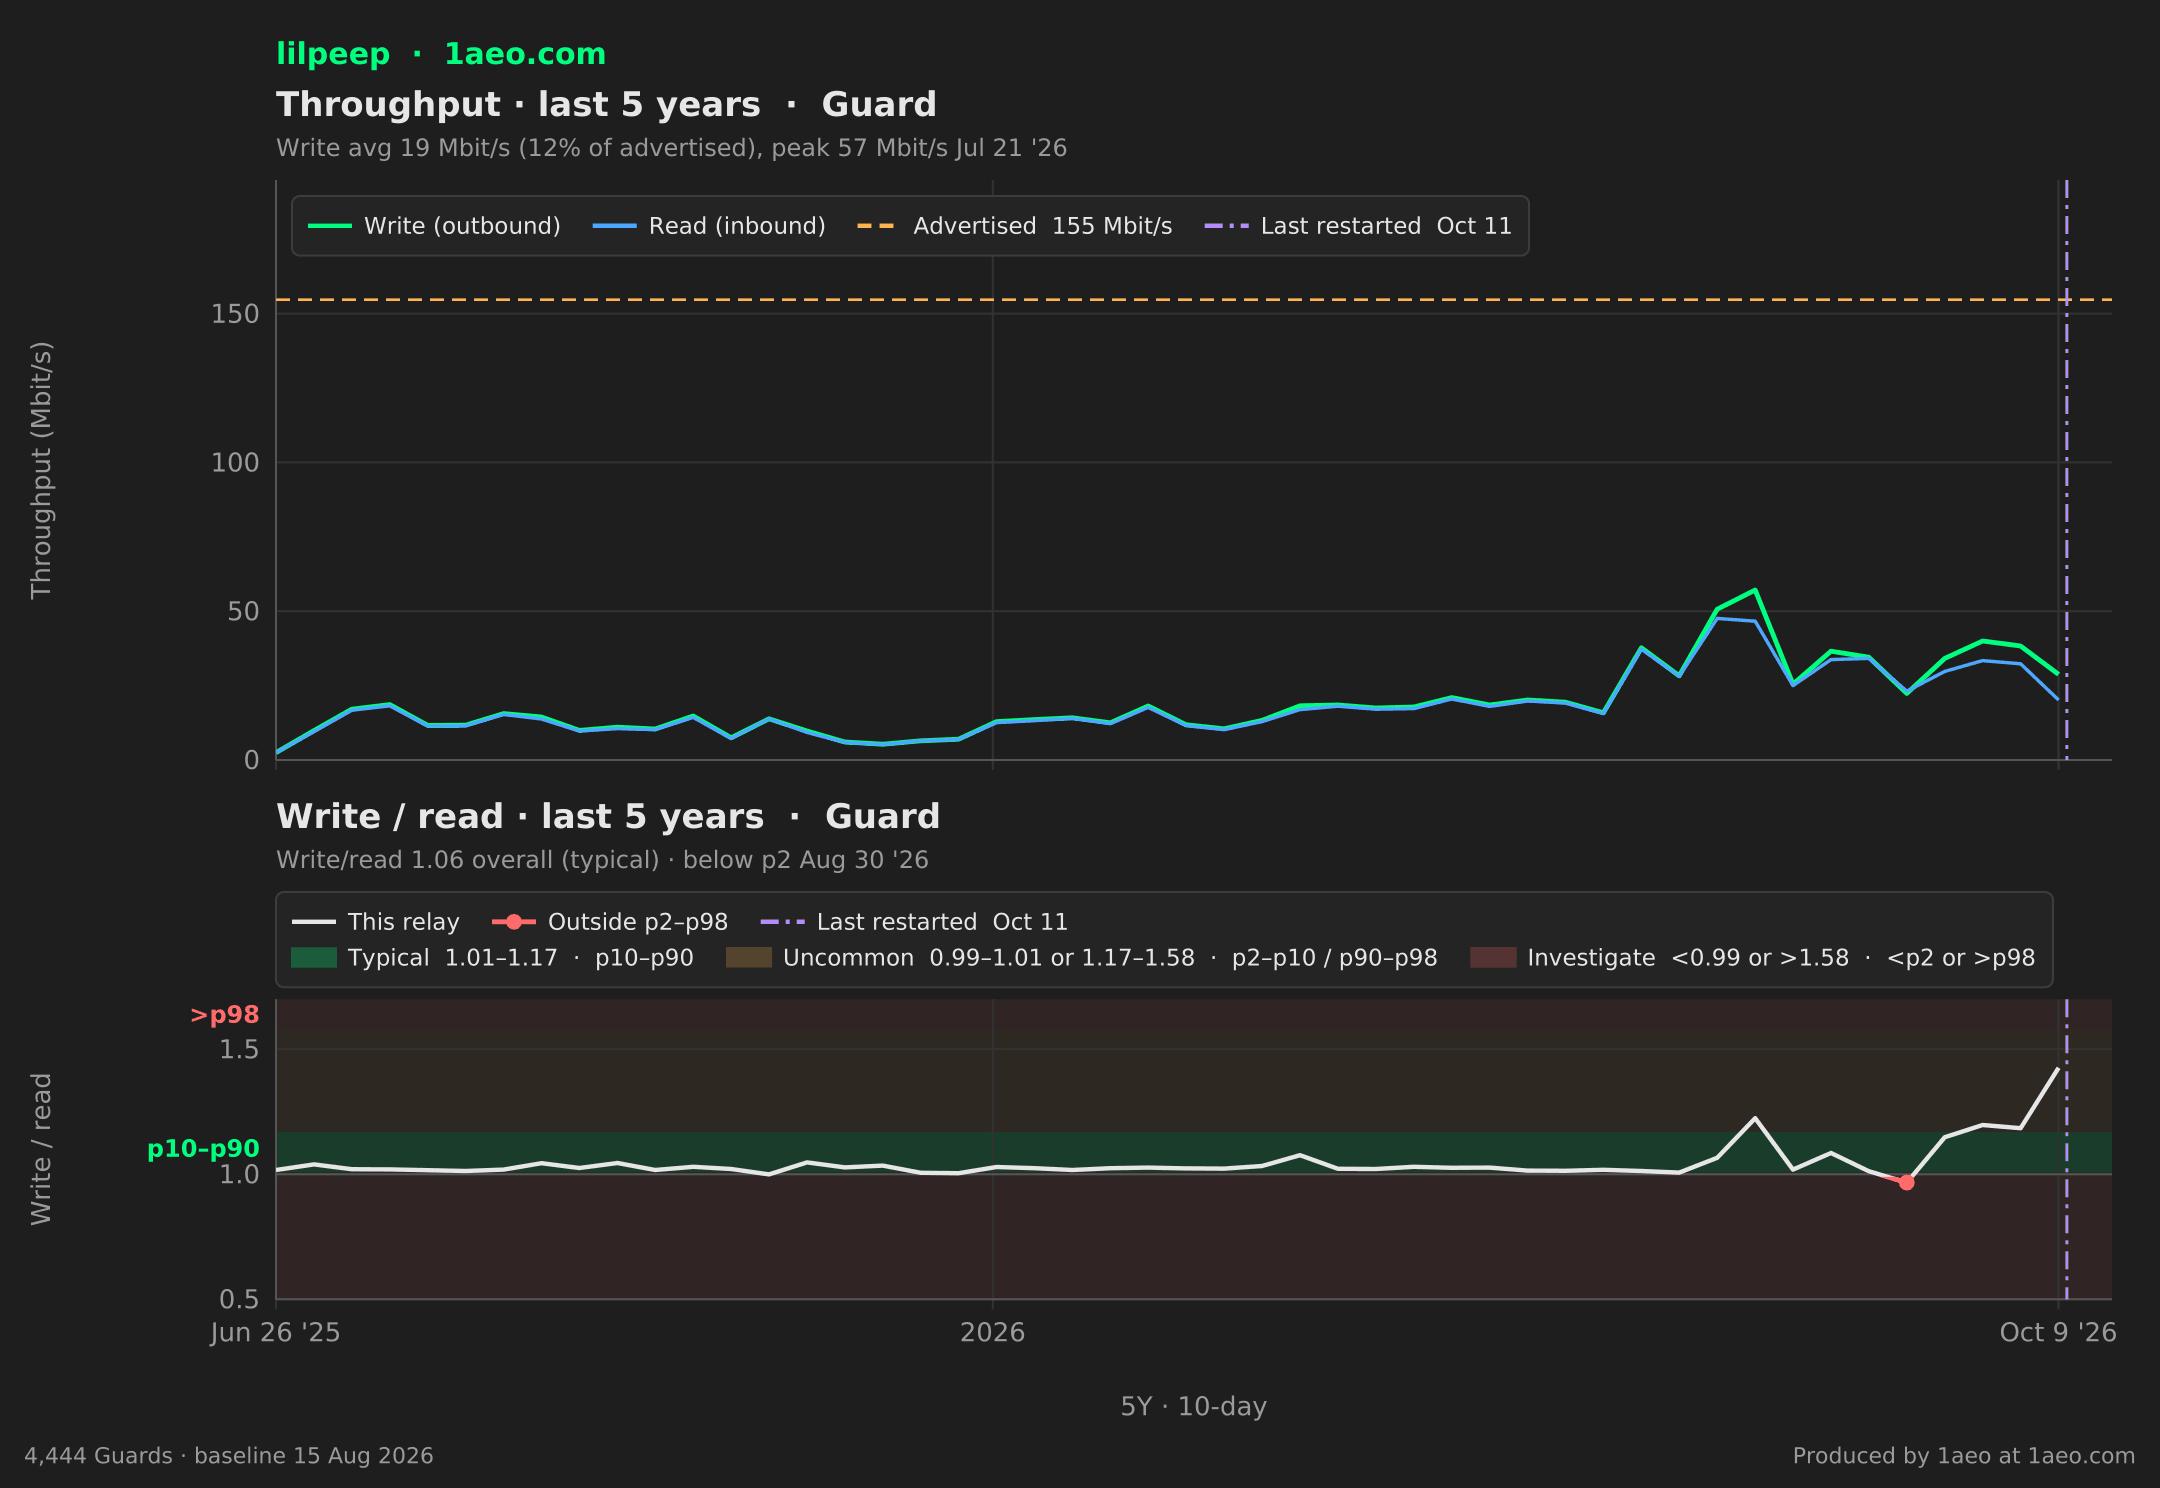
Task: Click the Write/read 1.06 overall subtitle
Action: 602,860
